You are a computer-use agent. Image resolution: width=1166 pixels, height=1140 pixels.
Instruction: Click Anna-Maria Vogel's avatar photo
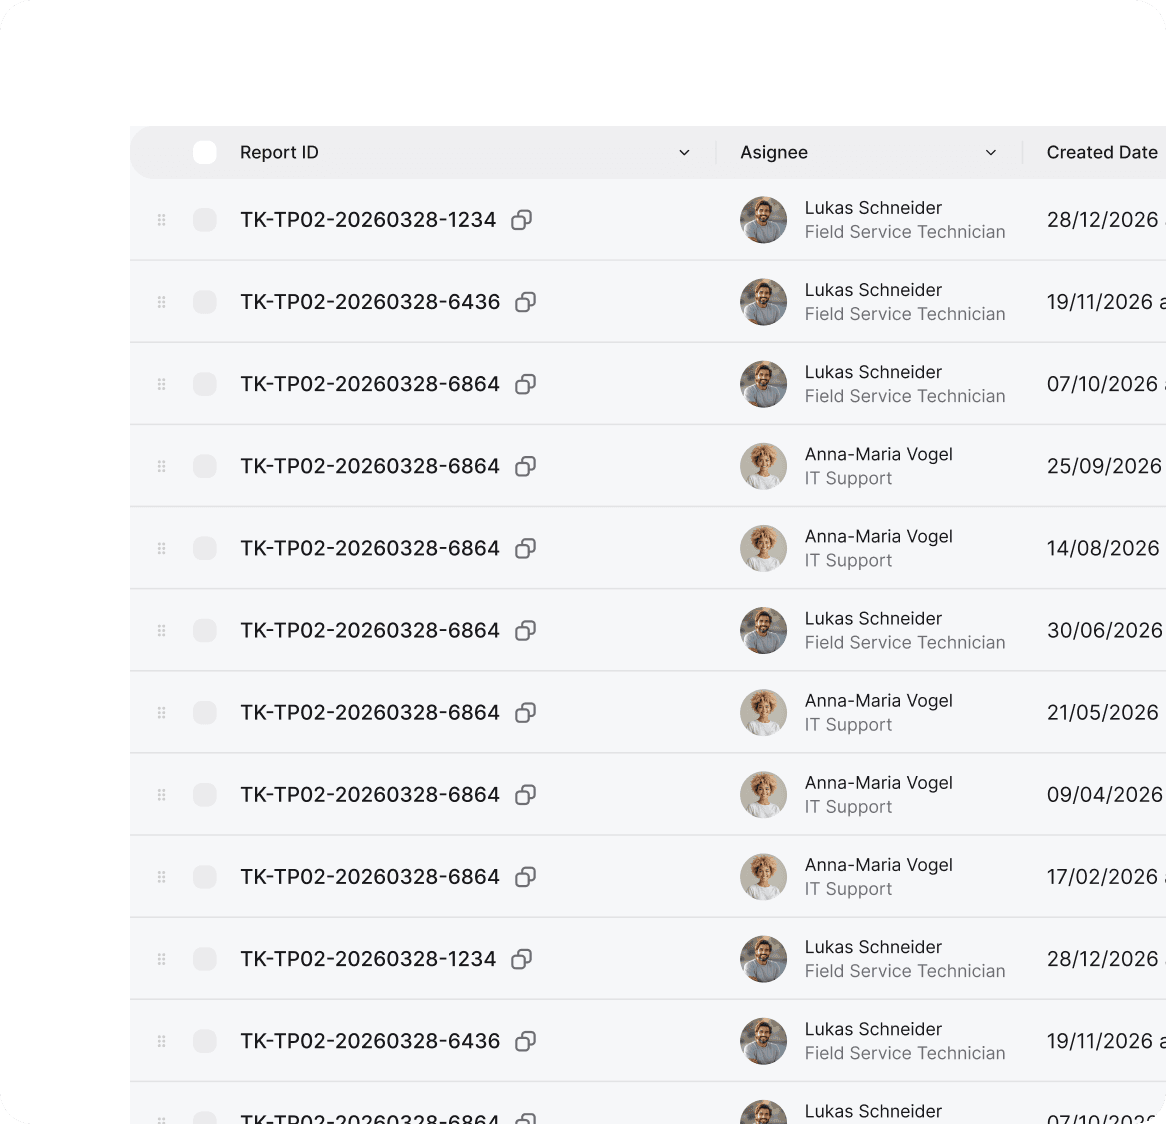pyautogui.click(x=763, y=466)
